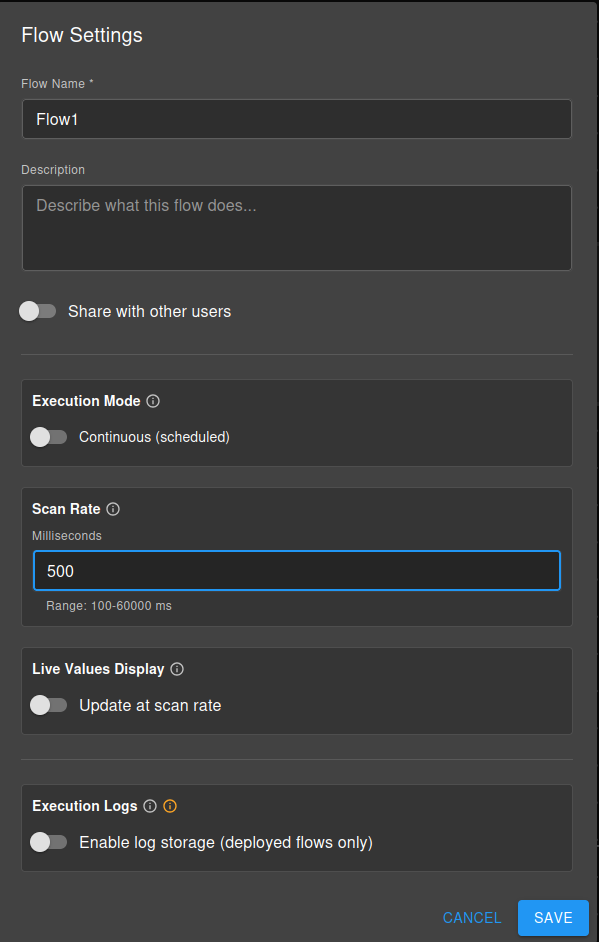The height and width of the screenshot is (942, 599).
Task: Turn on Update at scan rate
Action: click(49, 705)
